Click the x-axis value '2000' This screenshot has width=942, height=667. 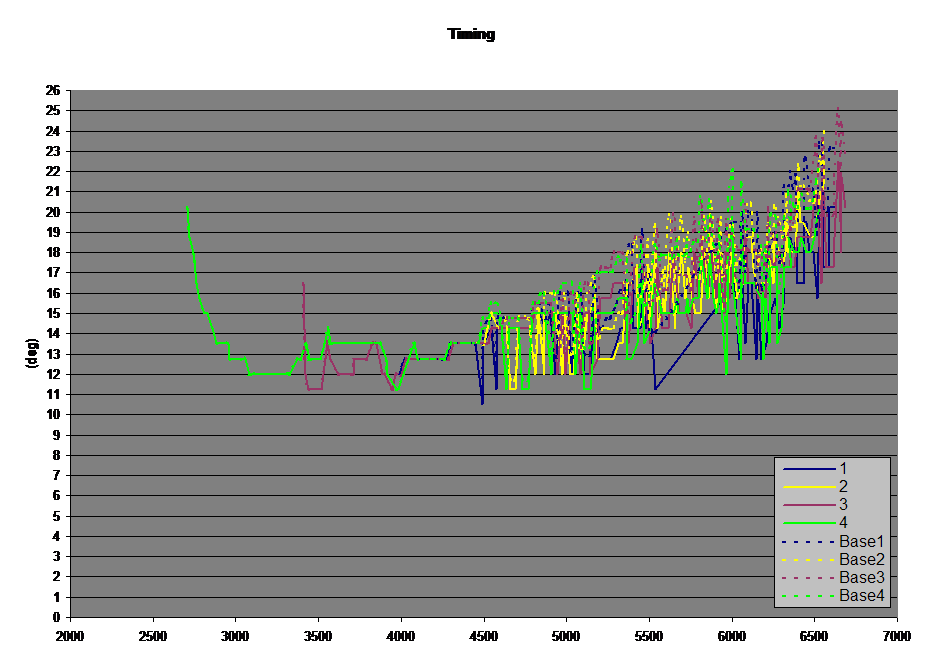pos(70,636)
